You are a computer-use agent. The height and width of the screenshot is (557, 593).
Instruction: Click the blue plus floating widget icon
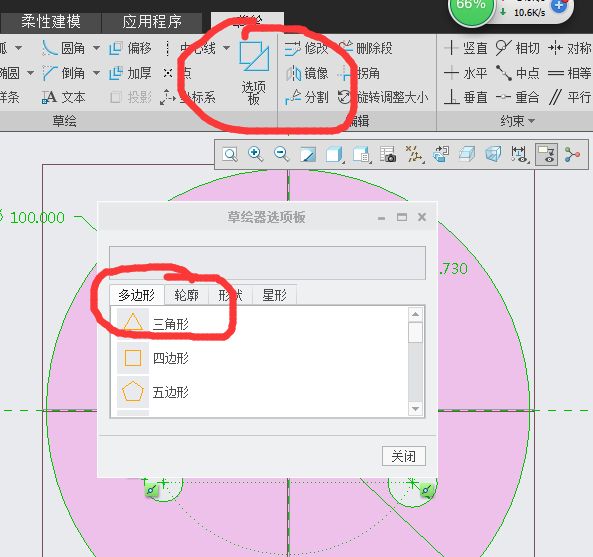coord(559,5)
